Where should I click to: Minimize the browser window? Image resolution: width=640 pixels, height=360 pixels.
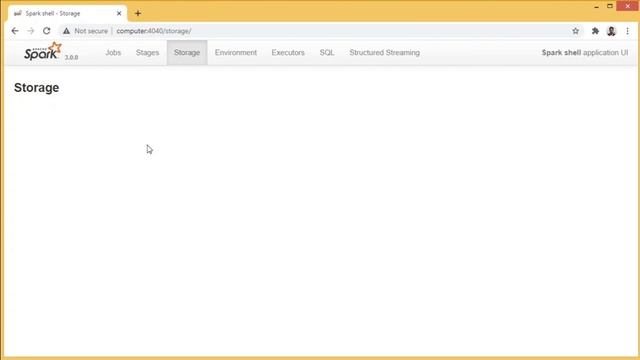click(x=596, y=6)
